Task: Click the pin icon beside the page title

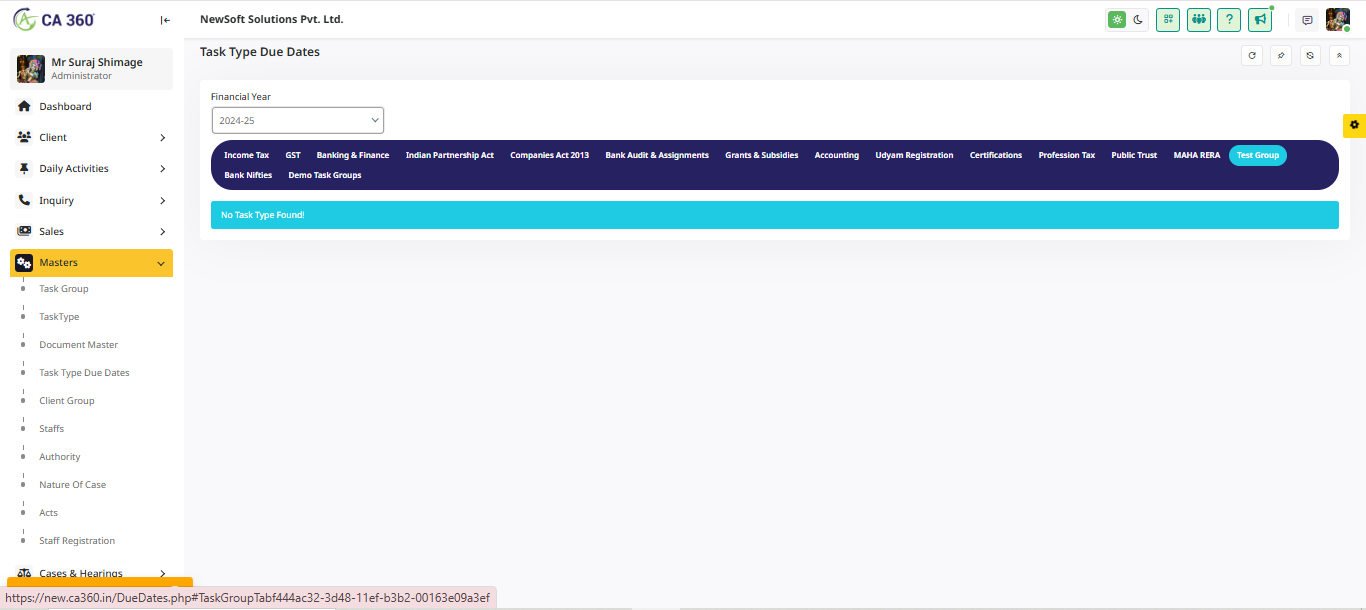Action: click(1281, 56)
